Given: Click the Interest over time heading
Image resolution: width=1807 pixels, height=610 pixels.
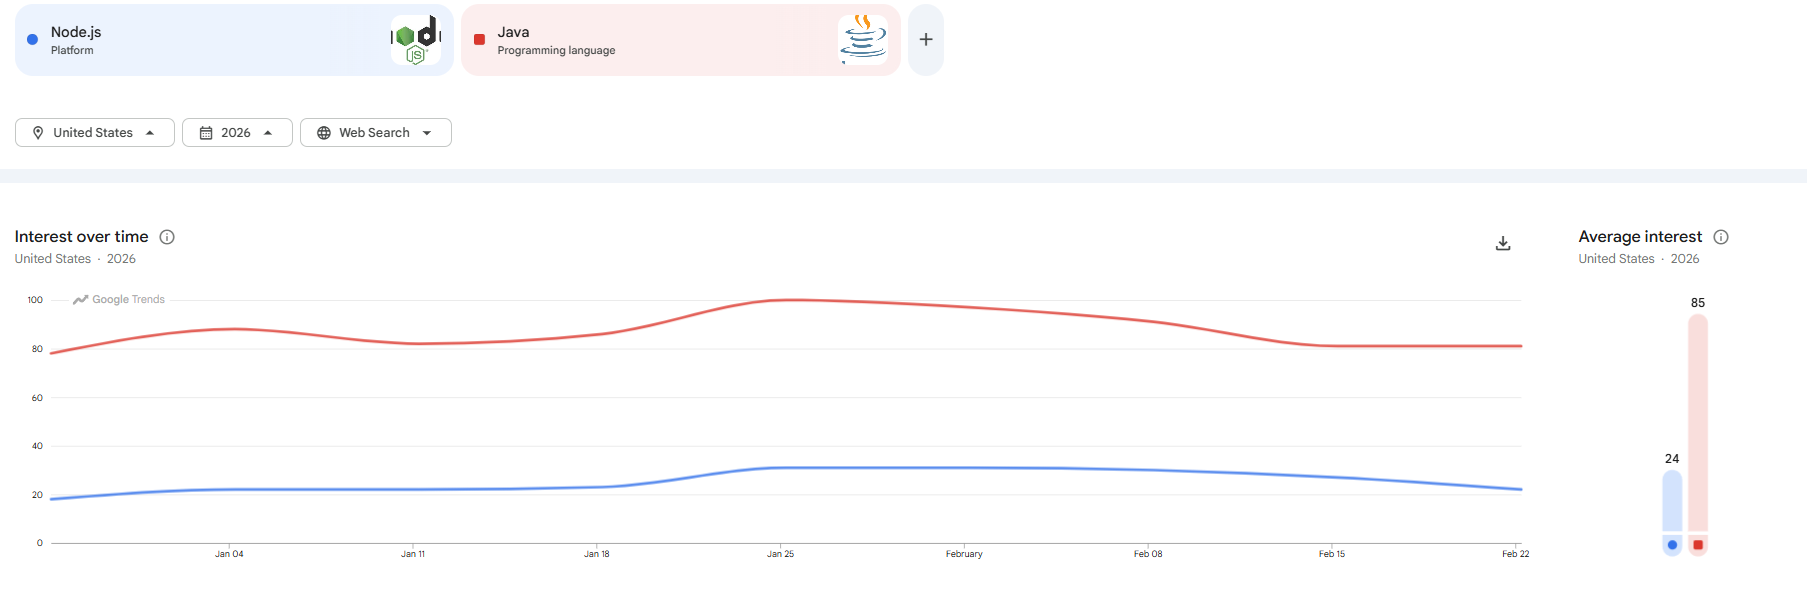Looking at the screenshot, I should tap(81, 237).
